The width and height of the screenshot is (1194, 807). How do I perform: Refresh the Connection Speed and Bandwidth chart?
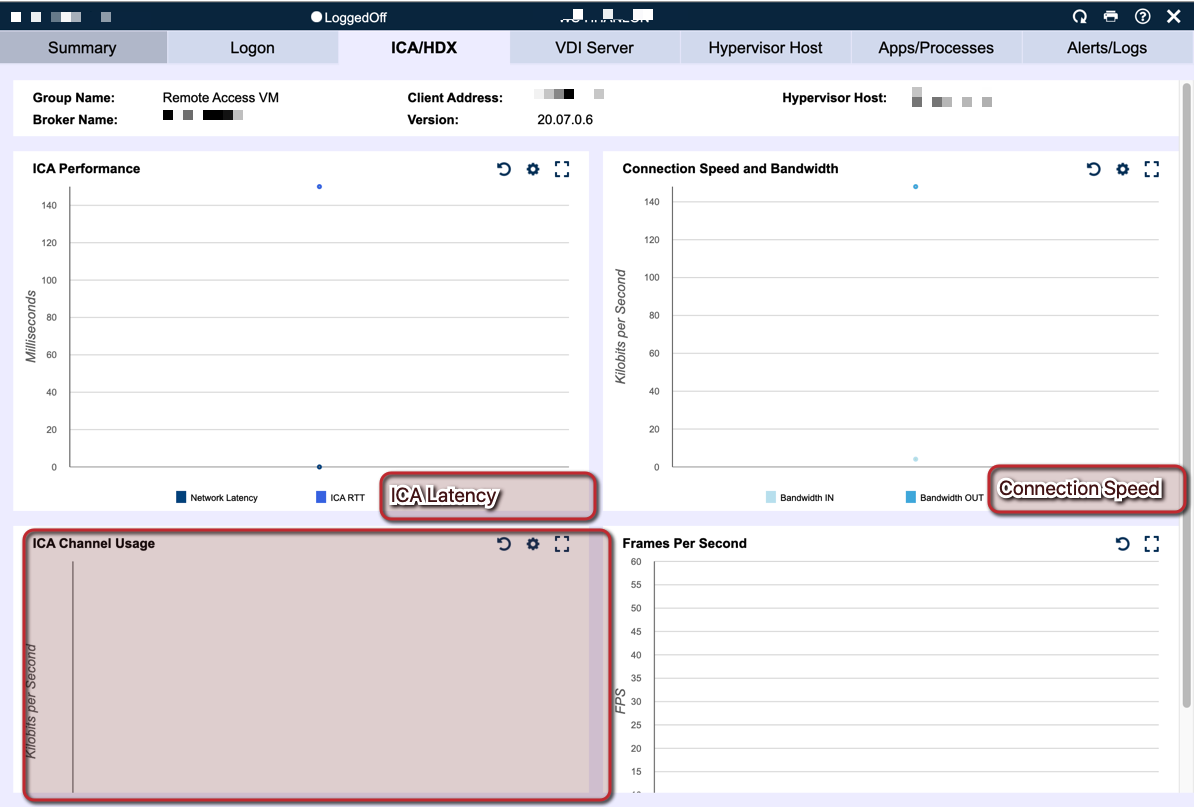click(1093, 169)
